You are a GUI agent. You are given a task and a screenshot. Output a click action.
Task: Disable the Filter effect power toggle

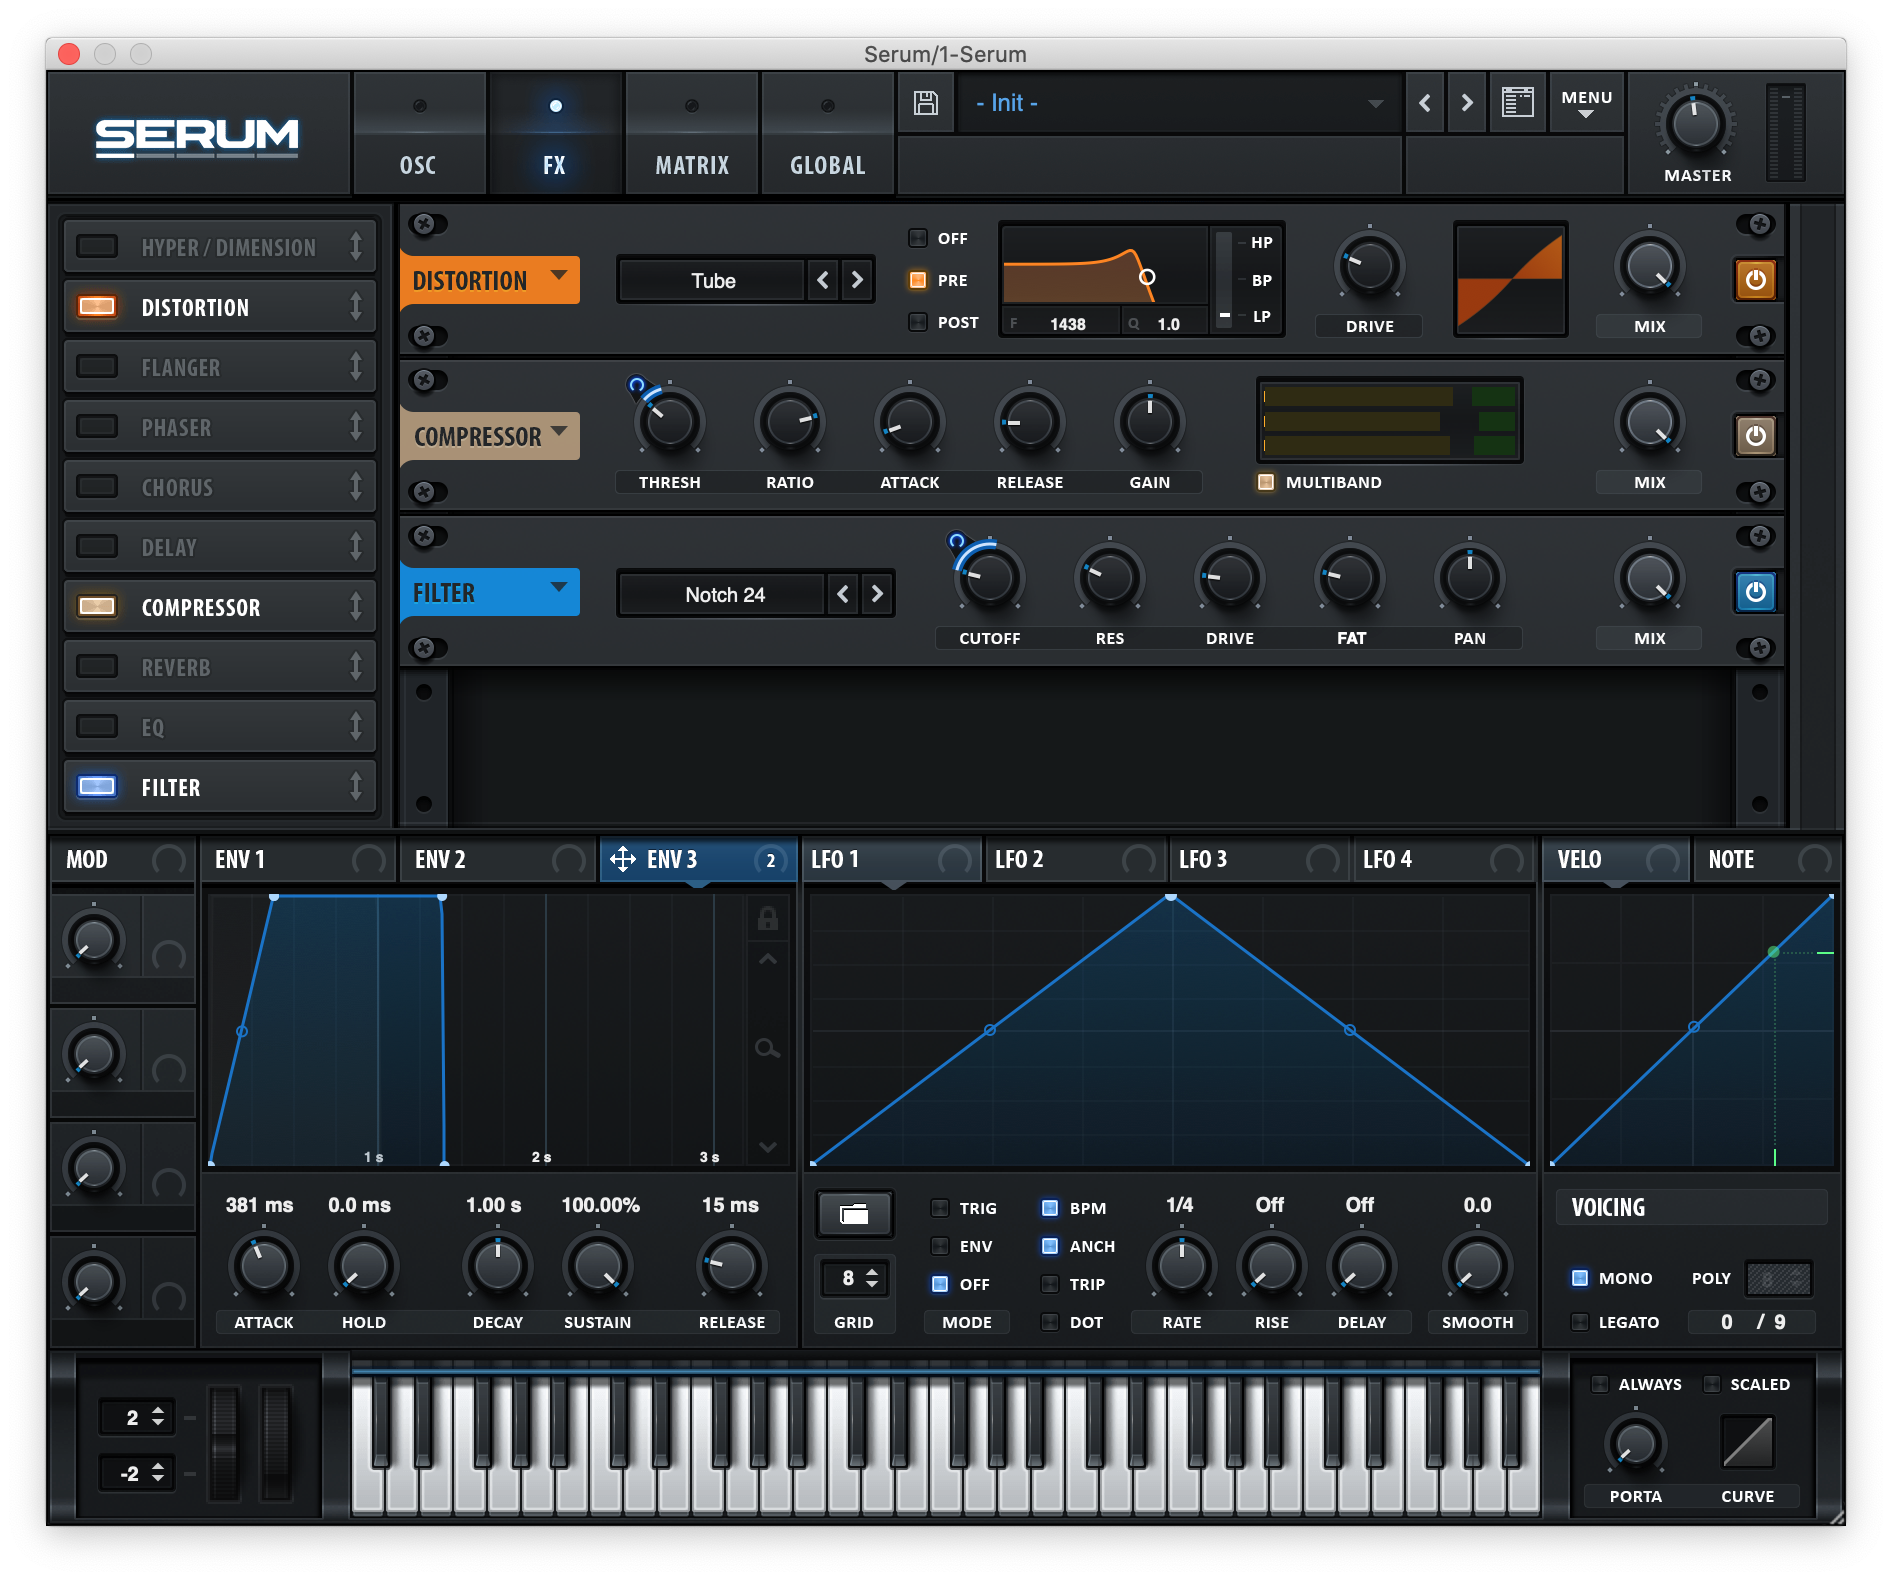(x=1756, y=592)
